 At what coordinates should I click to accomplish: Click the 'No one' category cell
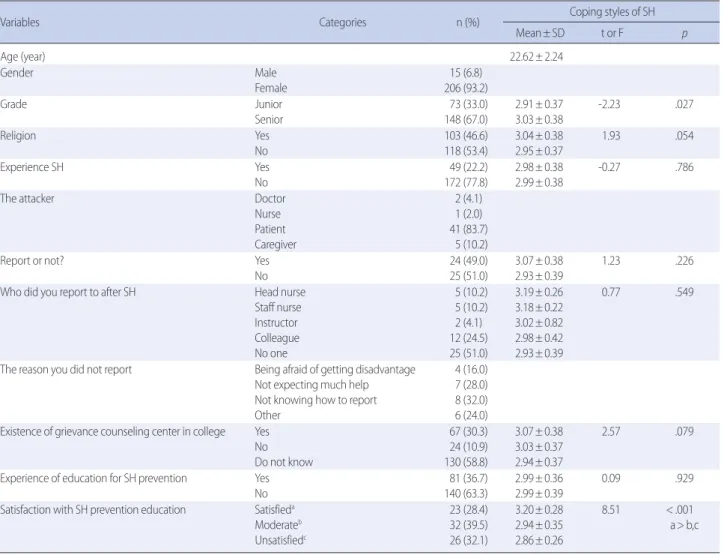(x=271, y=354)
